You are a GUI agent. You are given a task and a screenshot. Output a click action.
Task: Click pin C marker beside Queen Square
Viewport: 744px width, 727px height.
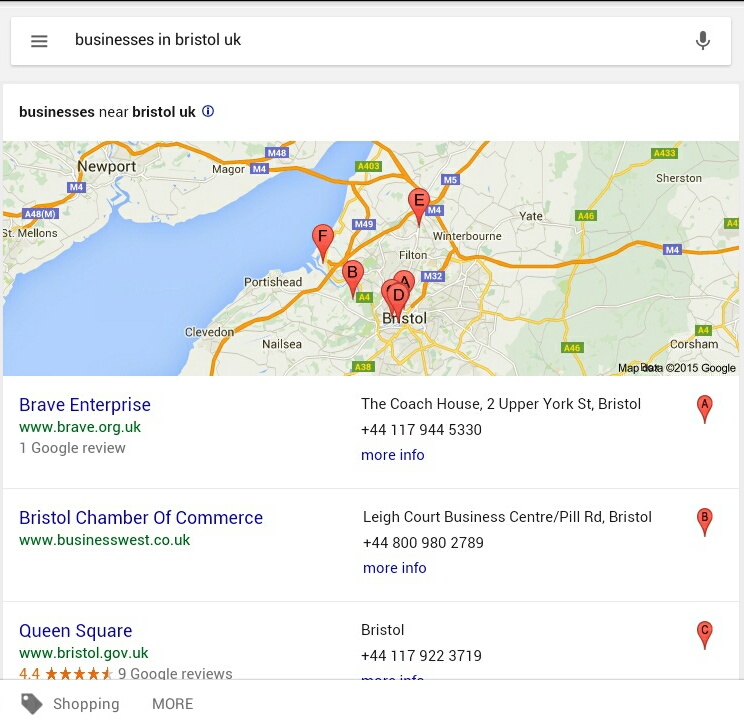(x=705, y=634)
